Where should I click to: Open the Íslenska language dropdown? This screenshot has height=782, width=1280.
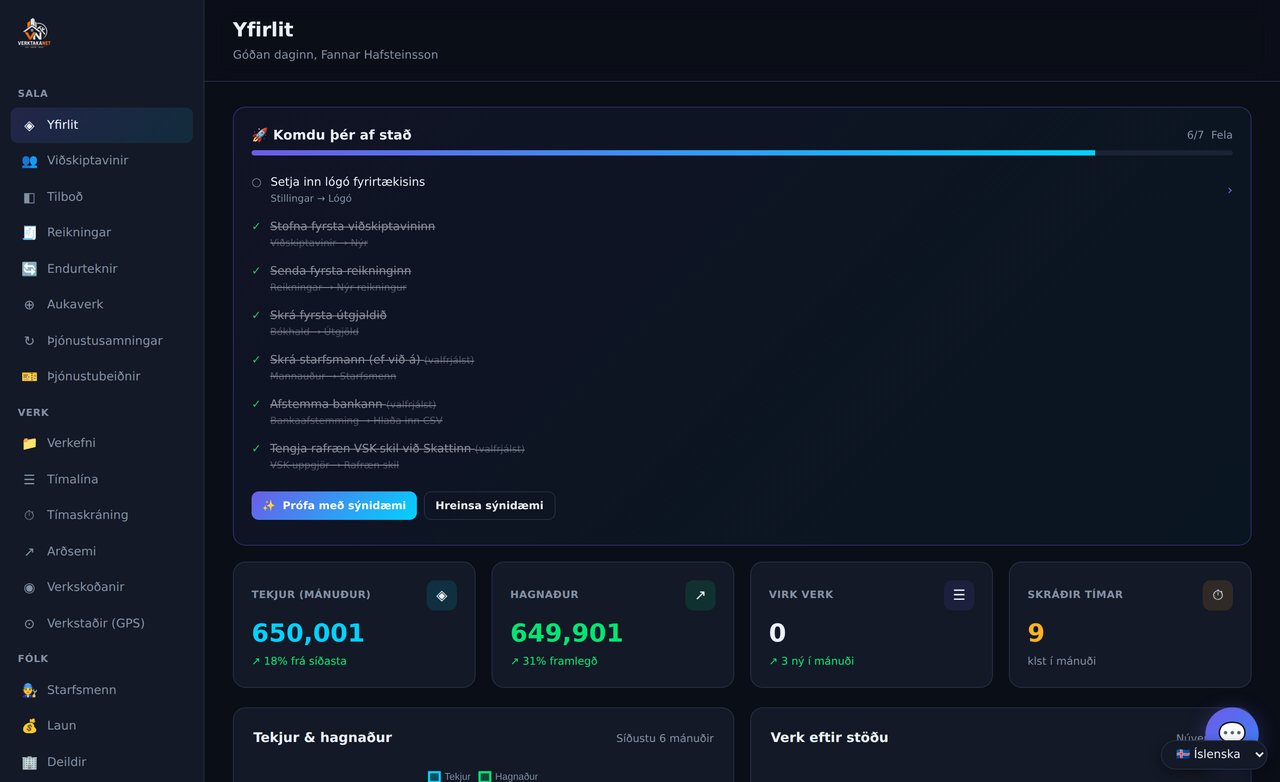(x=1214, y=754)
